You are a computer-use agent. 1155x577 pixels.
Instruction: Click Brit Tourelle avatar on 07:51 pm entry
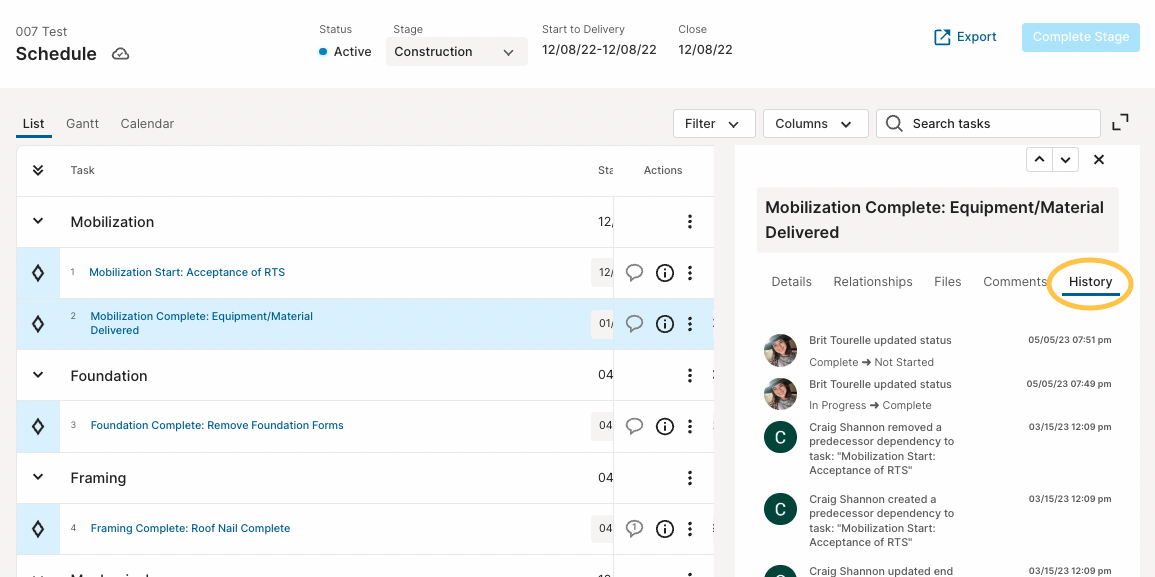[780, 350]
